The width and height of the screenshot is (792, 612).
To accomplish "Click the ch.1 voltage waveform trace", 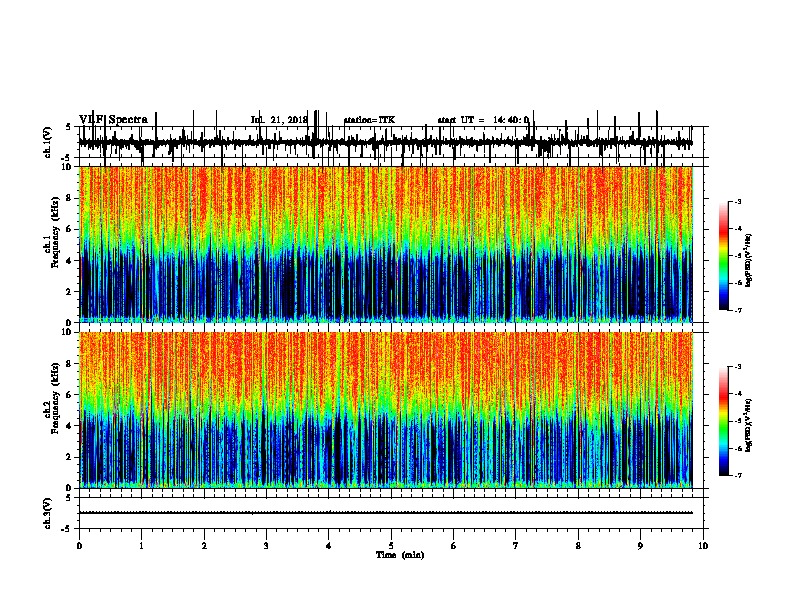I will coord(385,143).
